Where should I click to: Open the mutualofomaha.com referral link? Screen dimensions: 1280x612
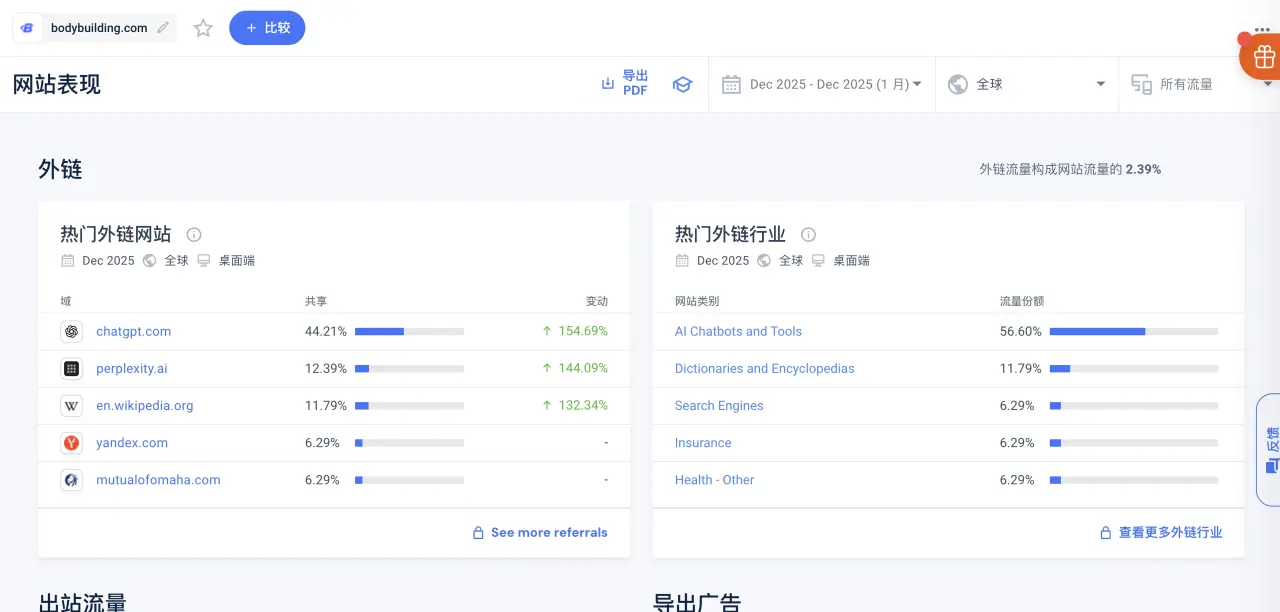point(158,479)
